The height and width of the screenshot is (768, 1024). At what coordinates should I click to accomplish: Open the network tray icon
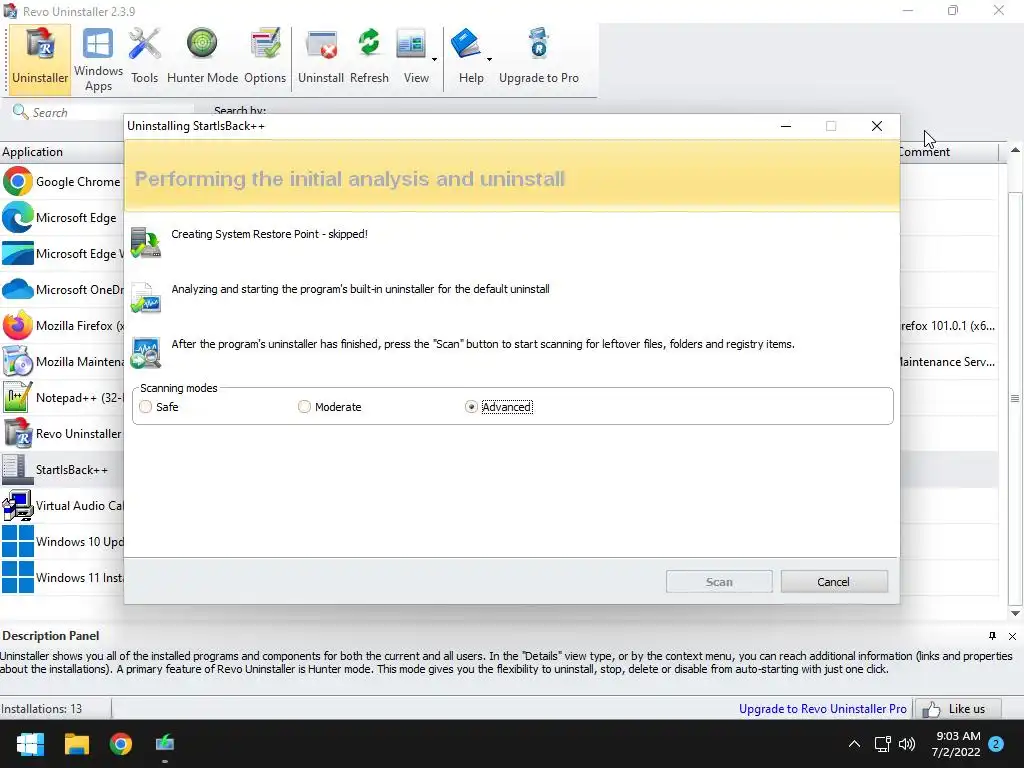coord(882,744)
